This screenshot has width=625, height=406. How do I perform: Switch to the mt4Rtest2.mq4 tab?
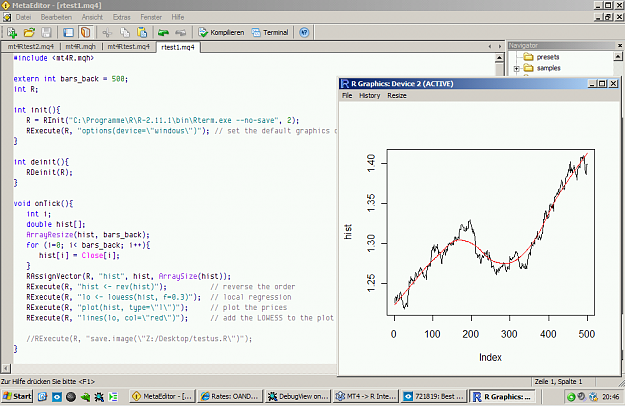pyautogui.click(x=31, y=47)
